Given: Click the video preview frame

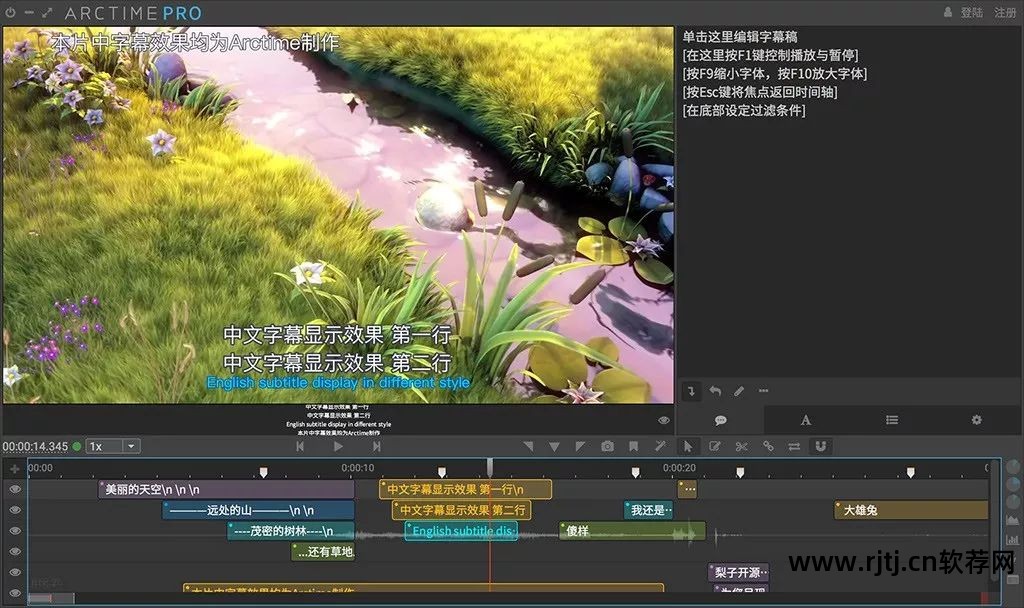Looking at the screenshot, I should 338,215.
